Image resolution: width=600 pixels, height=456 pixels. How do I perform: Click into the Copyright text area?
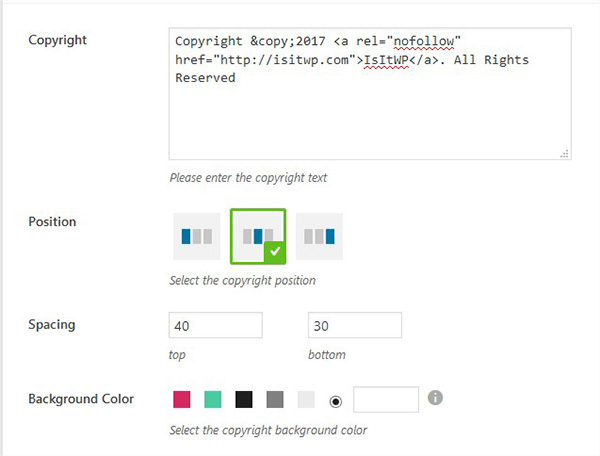370,94
